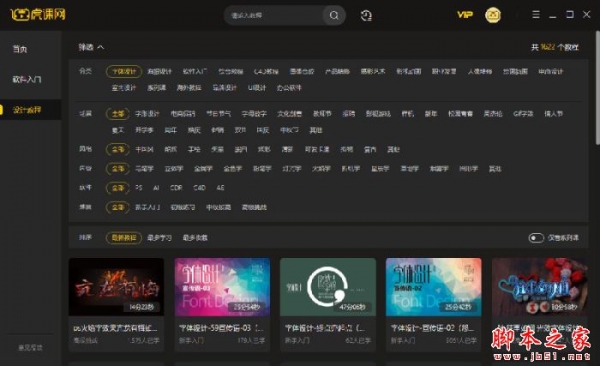The height and width of the screenshot is (366, 600).
Task: Select the 金属字 font type filter
Action: tap(203, 168)
